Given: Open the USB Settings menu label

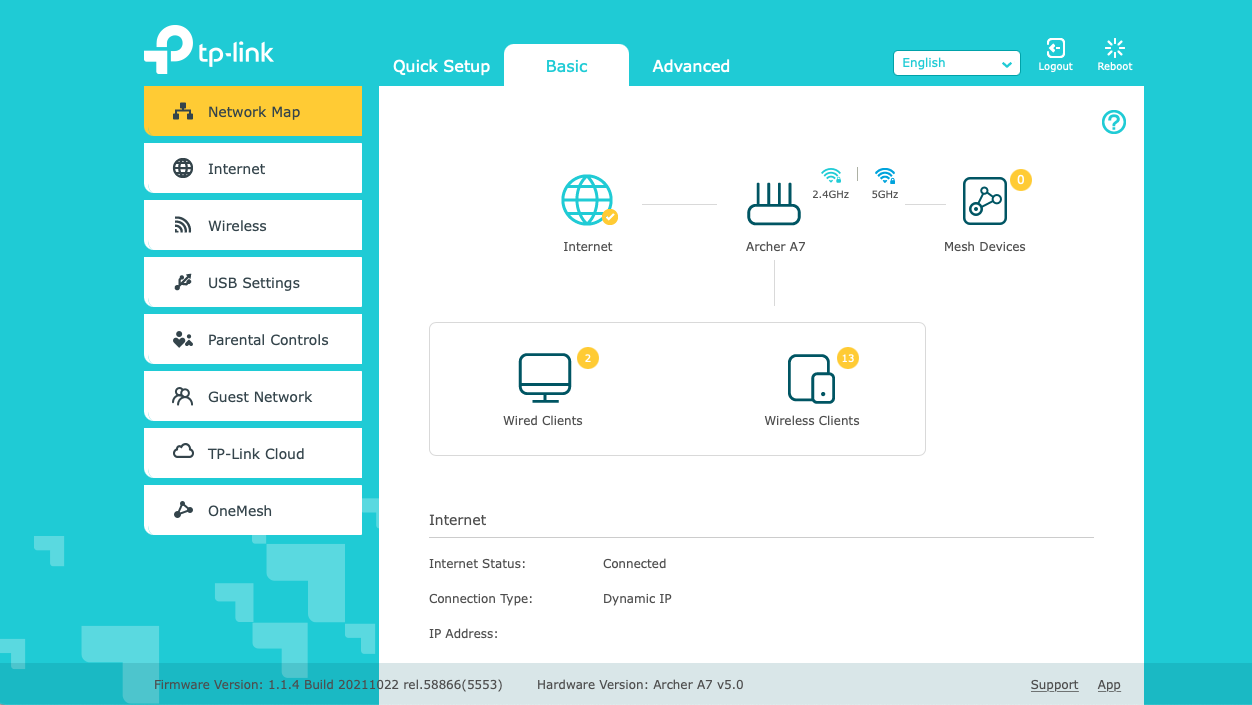Looking at the screenshot, I should click(254, 283).
